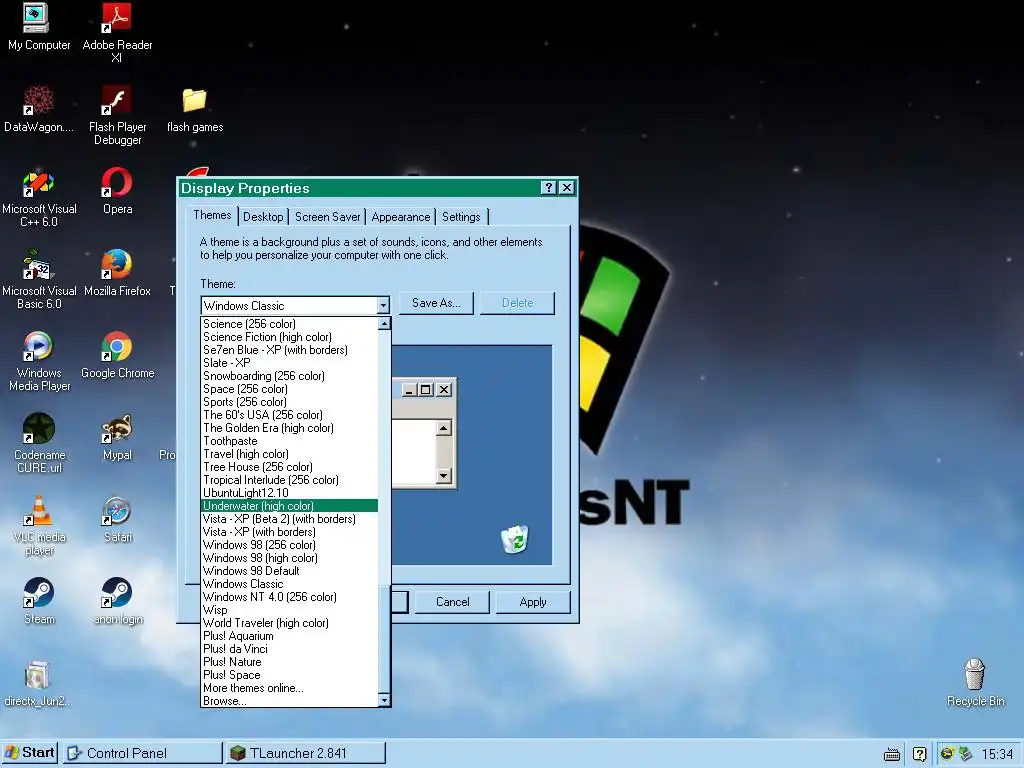Viewport: 1024px width, 768px height.
Task: Pick the Travel (high color) theme
Action: coord(289,454)
